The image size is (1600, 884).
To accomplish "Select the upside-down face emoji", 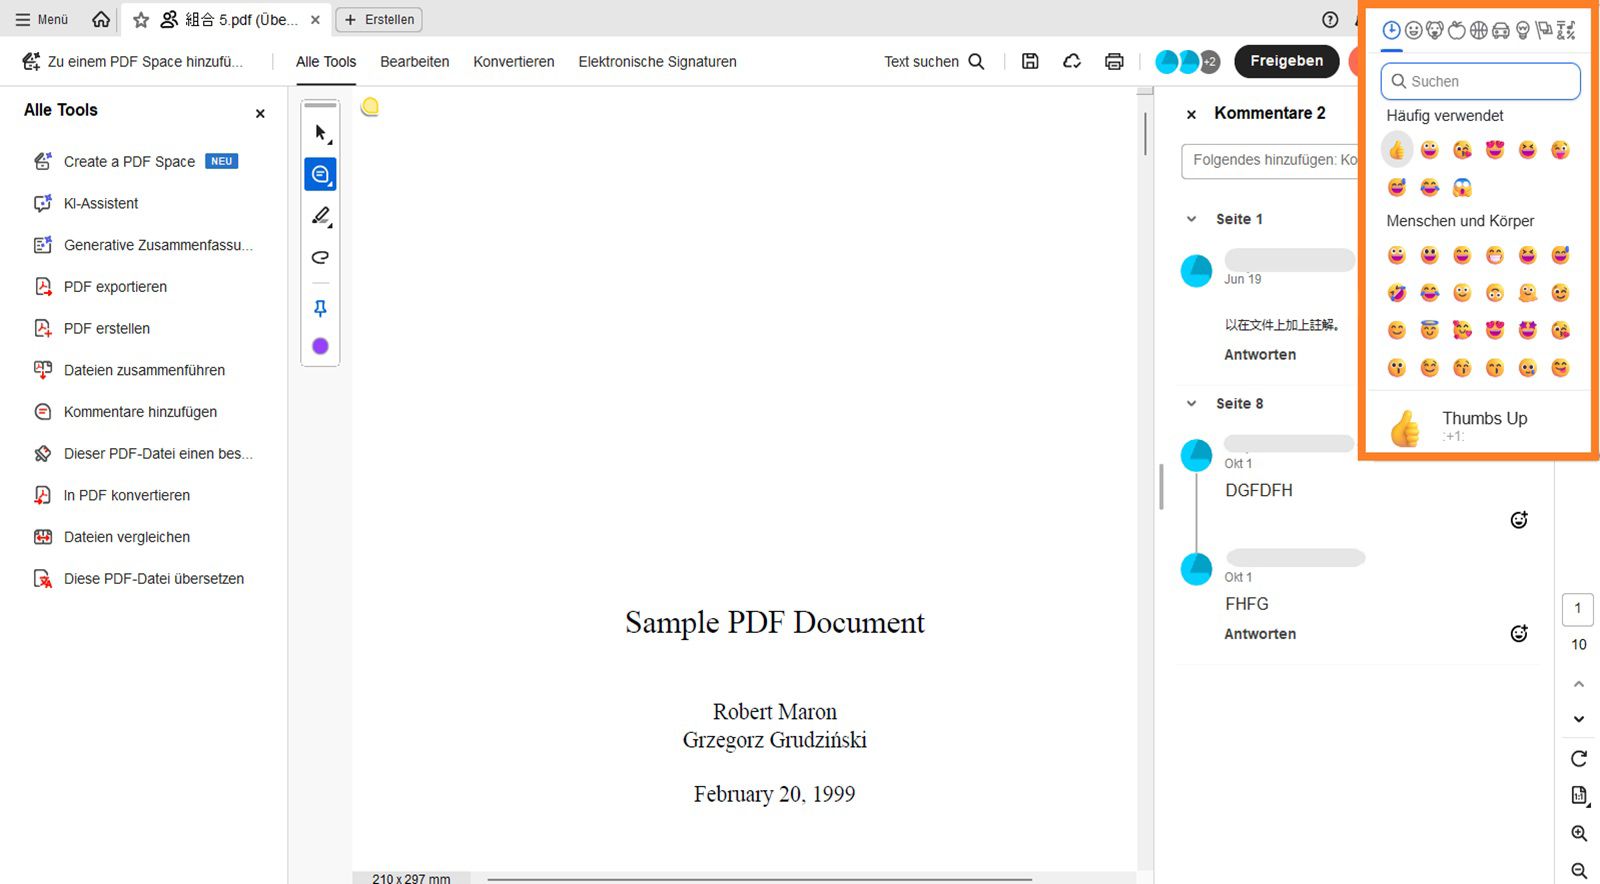I will 1495,293.
